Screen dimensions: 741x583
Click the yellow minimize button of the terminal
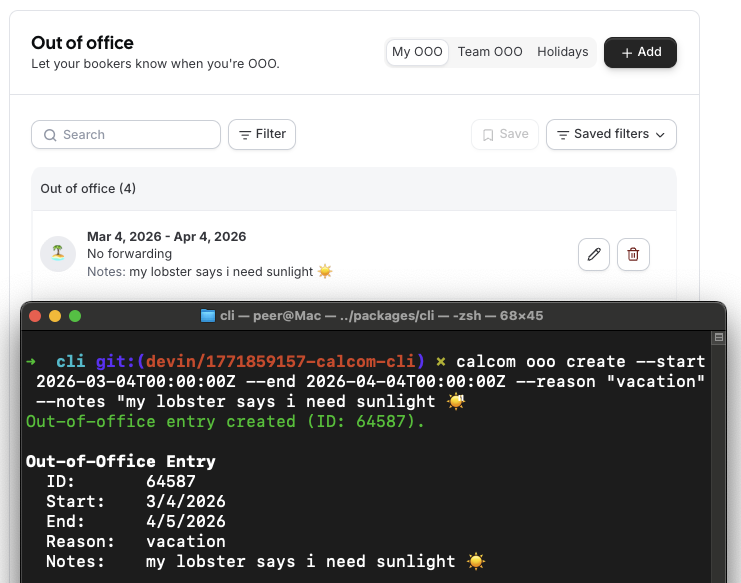pyautogui.click(x=55, y=316)
